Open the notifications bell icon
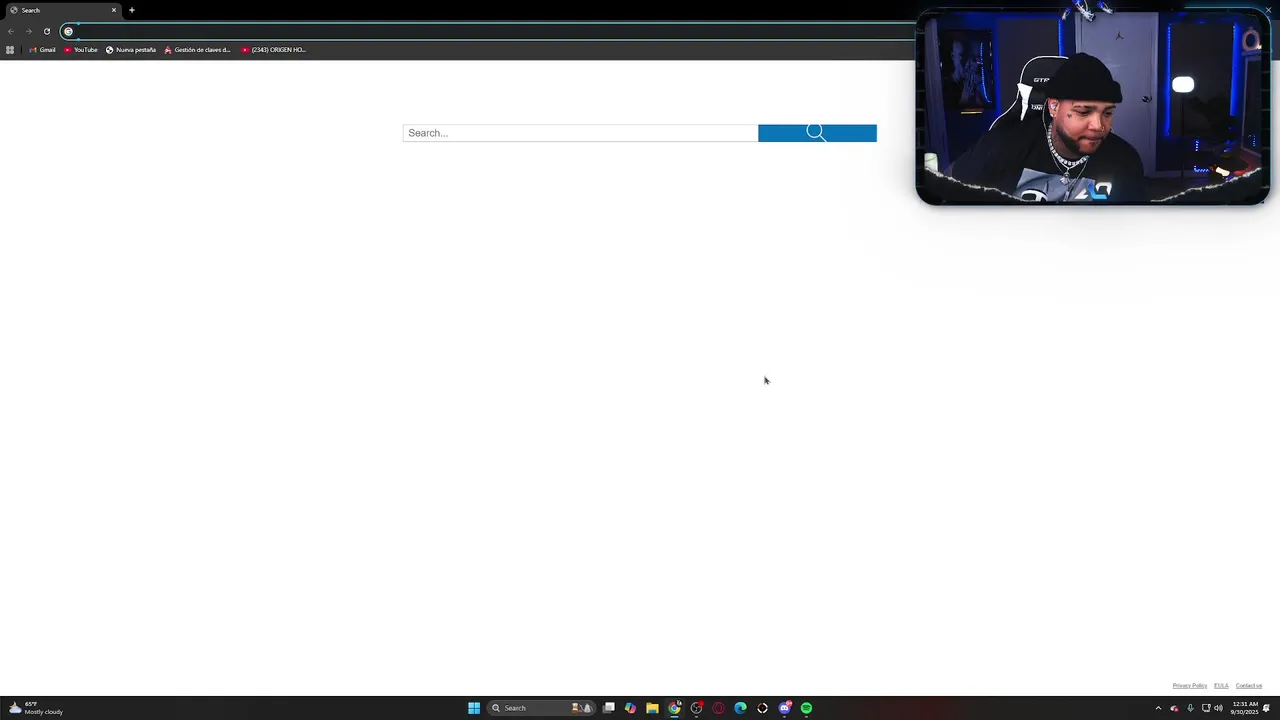The image size is (1280, 720). click(1267, 708)
